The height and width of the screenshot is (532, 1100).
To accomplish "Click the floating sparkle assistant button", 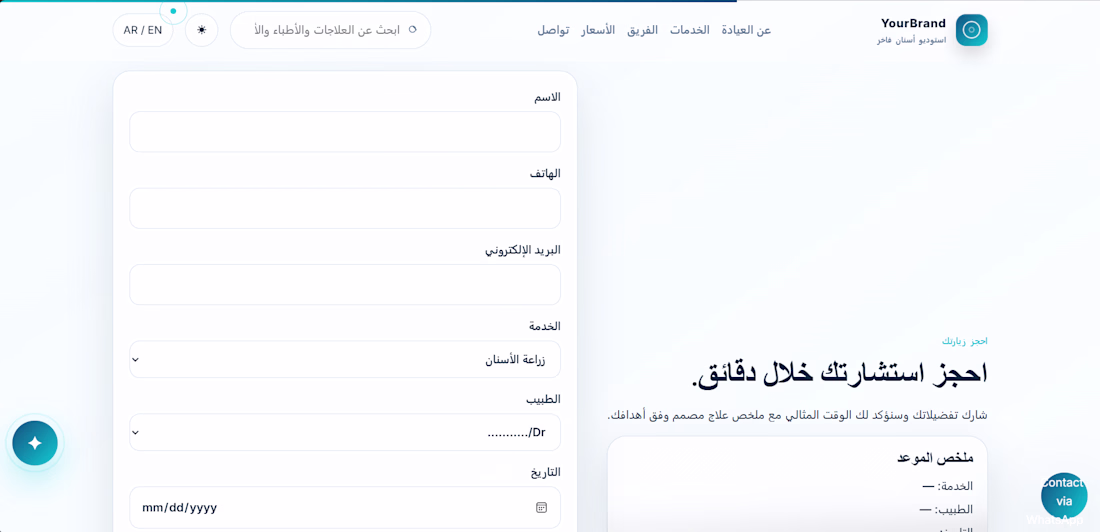I will [35, 443].
